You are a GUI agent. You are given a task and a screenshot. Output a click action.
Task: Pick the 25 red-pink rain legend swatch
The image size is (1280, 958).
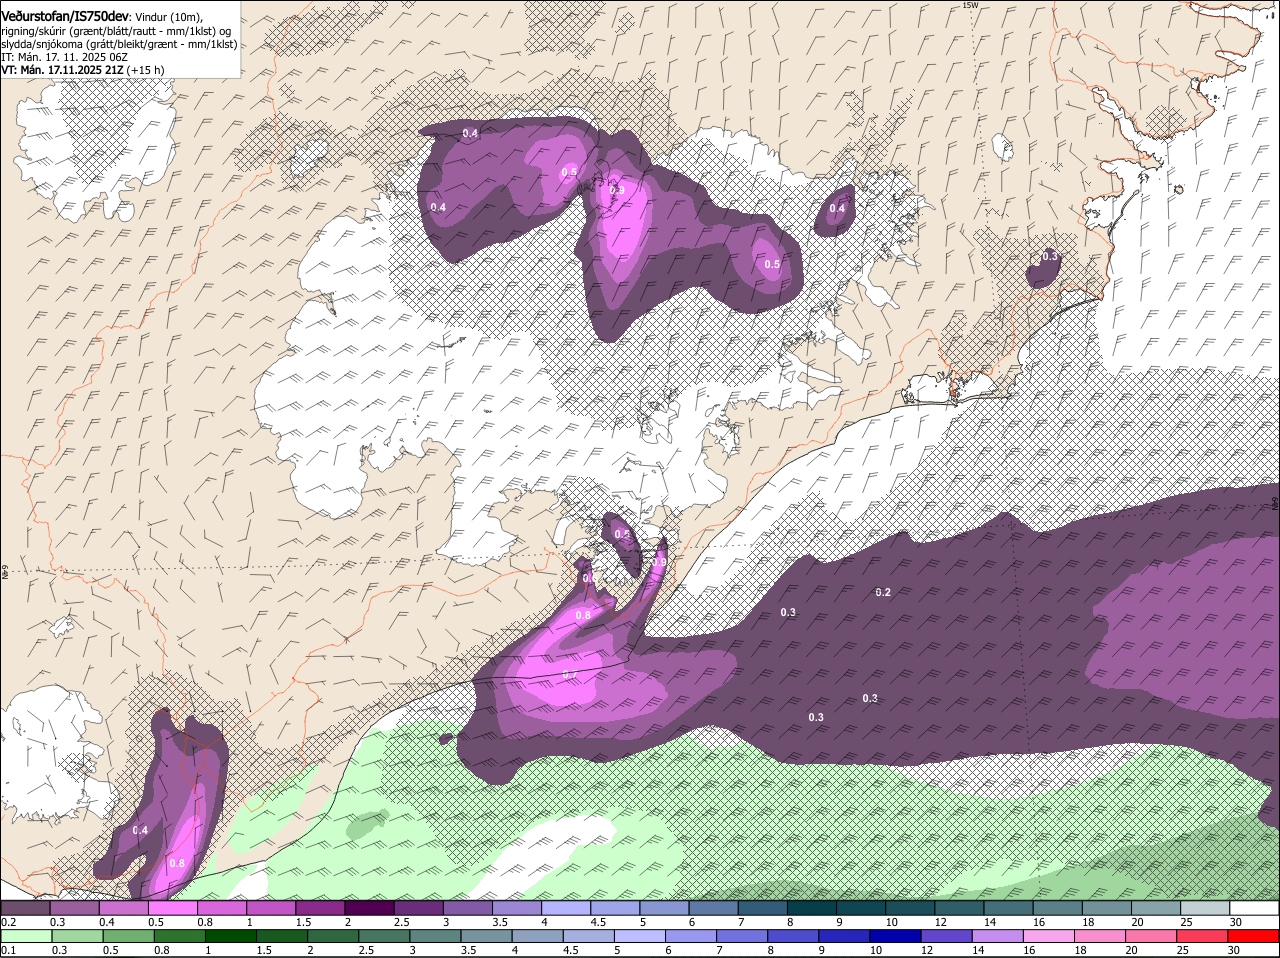[1203, 936]
